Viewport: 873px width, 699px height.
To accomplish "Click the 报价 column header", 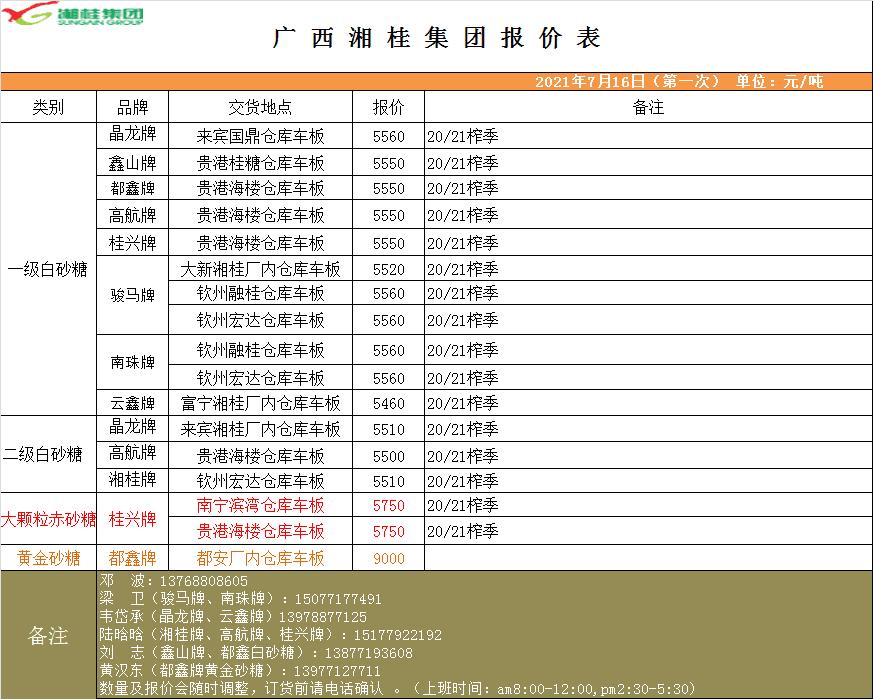I will (388, 108).
